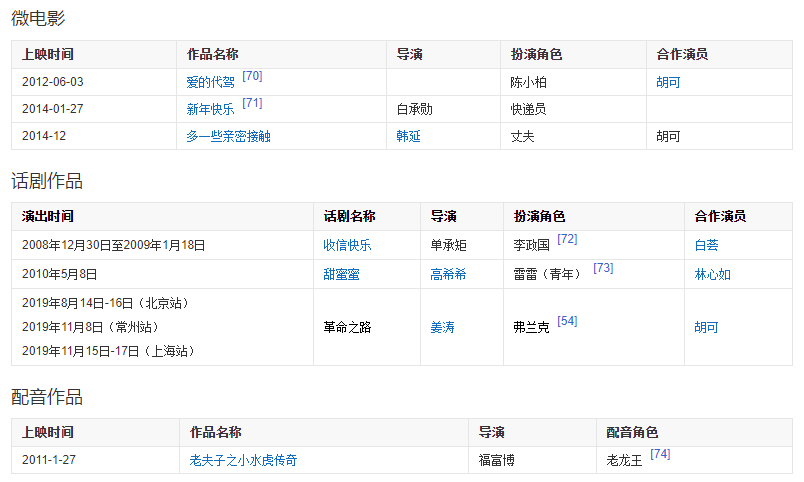
Task: Click citation [71] beside 新年快乐
Action: point(252,103)
